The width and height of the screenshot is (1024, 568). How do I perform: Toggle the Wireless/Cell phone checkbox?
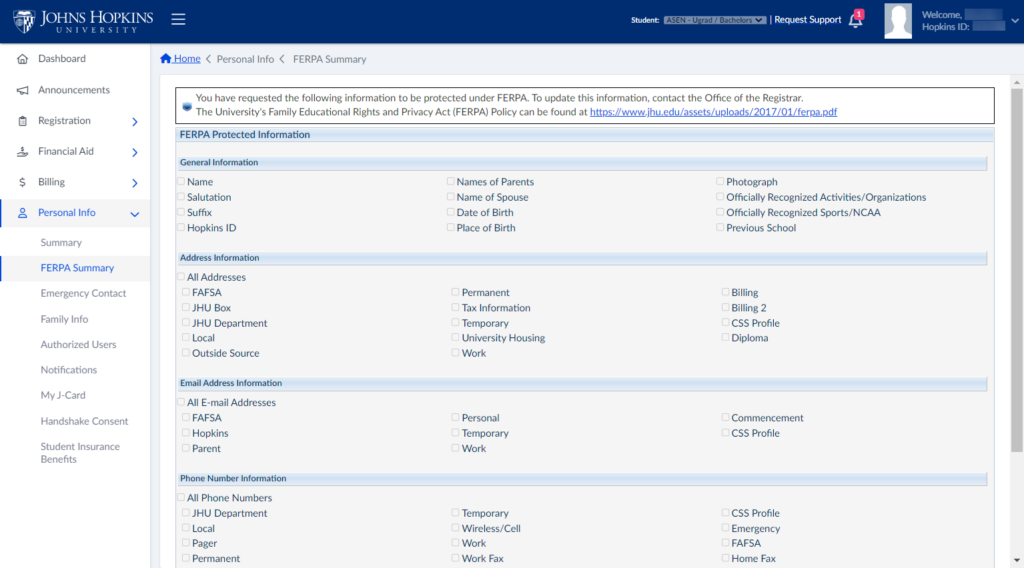[x=456, y=528]
